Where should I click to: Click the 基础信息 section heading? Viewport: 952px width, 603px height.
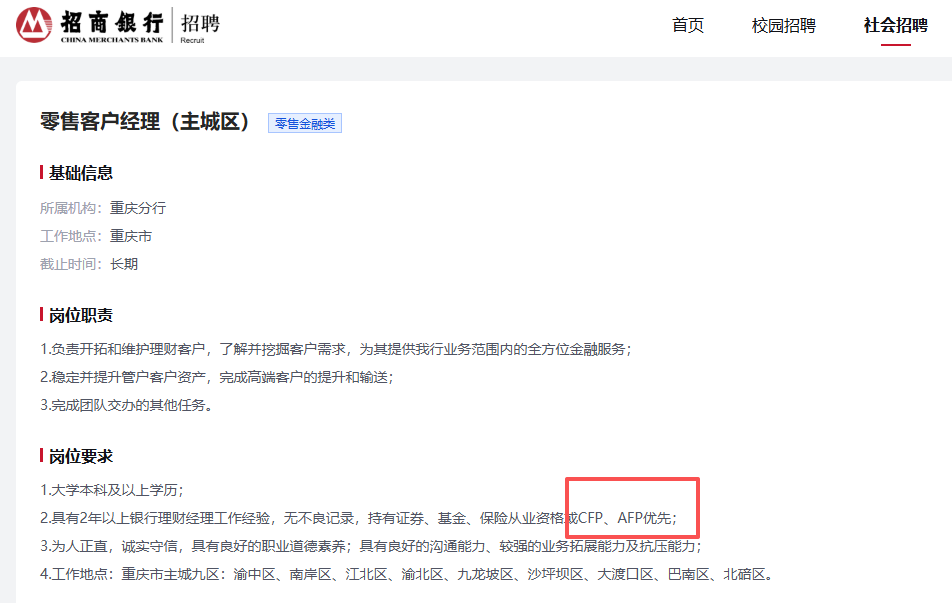point(81,173)
